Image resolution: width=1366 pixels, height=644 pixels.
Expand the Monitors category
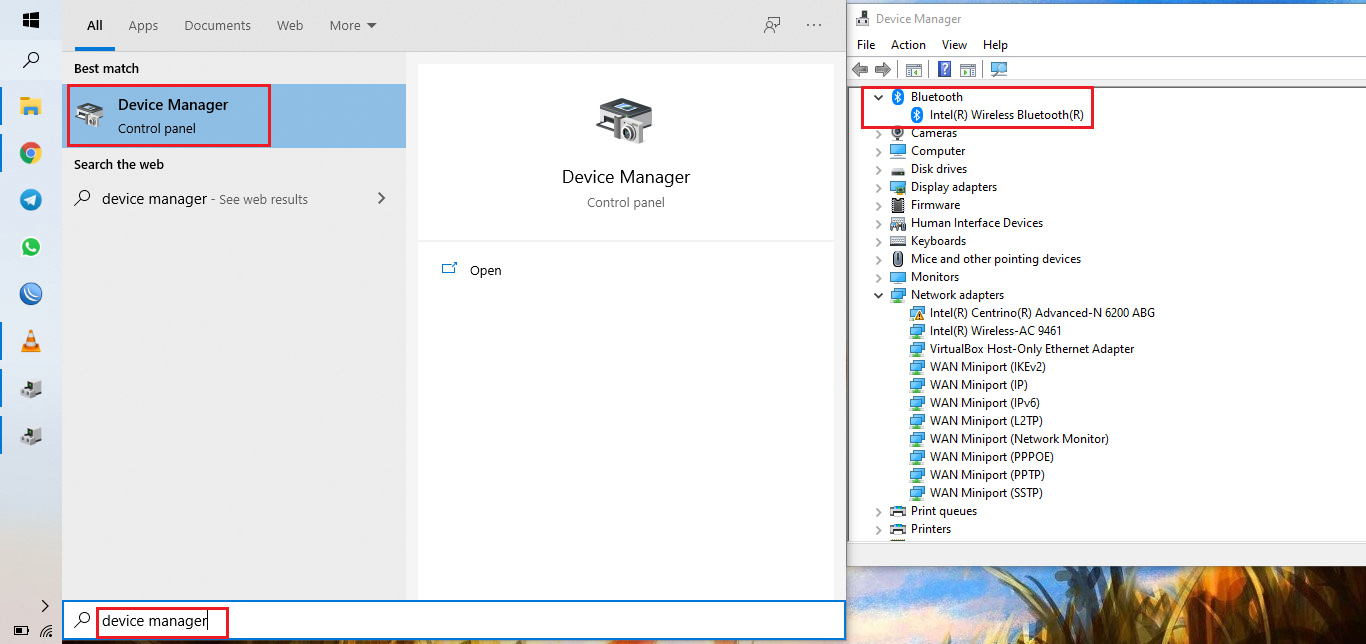tap(878, 277)
